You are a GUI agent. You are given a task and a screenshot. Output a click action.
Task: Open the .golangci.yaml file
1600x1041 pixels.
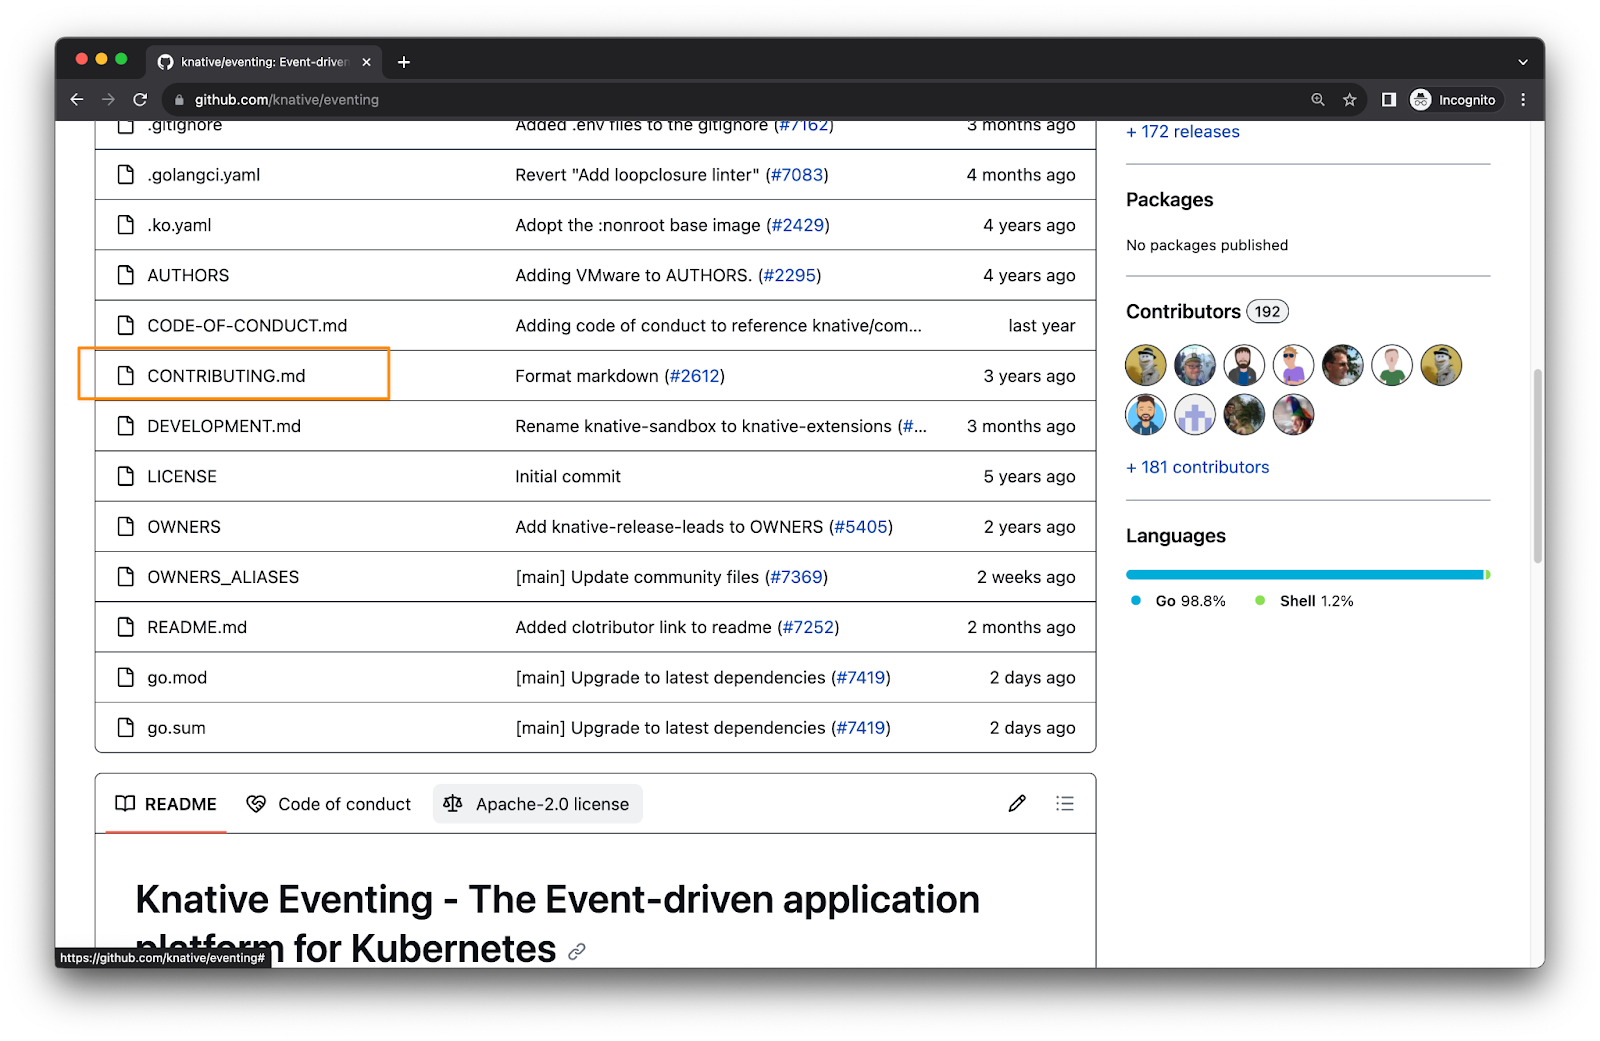[x=203, y=175]
